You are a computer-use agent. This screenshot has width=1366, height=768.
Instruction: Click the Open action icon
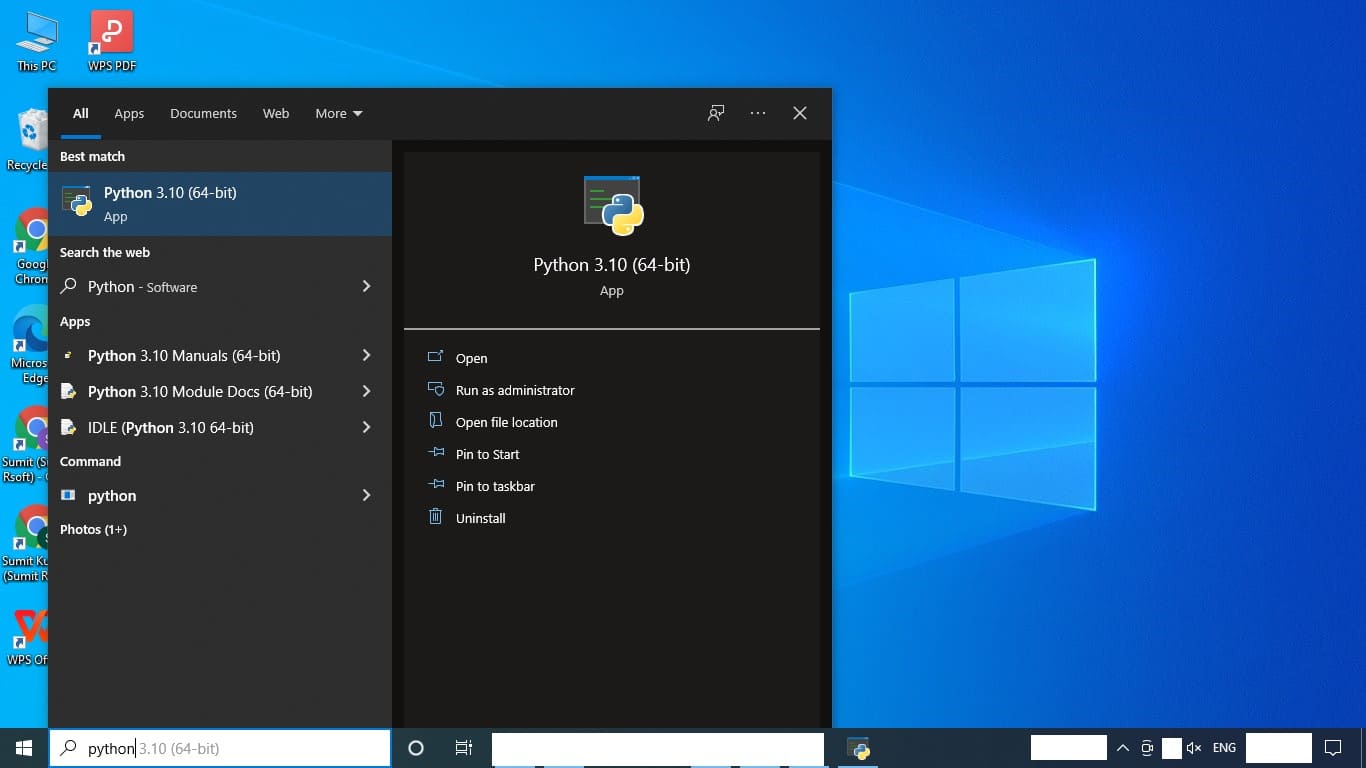pos(435,357)
